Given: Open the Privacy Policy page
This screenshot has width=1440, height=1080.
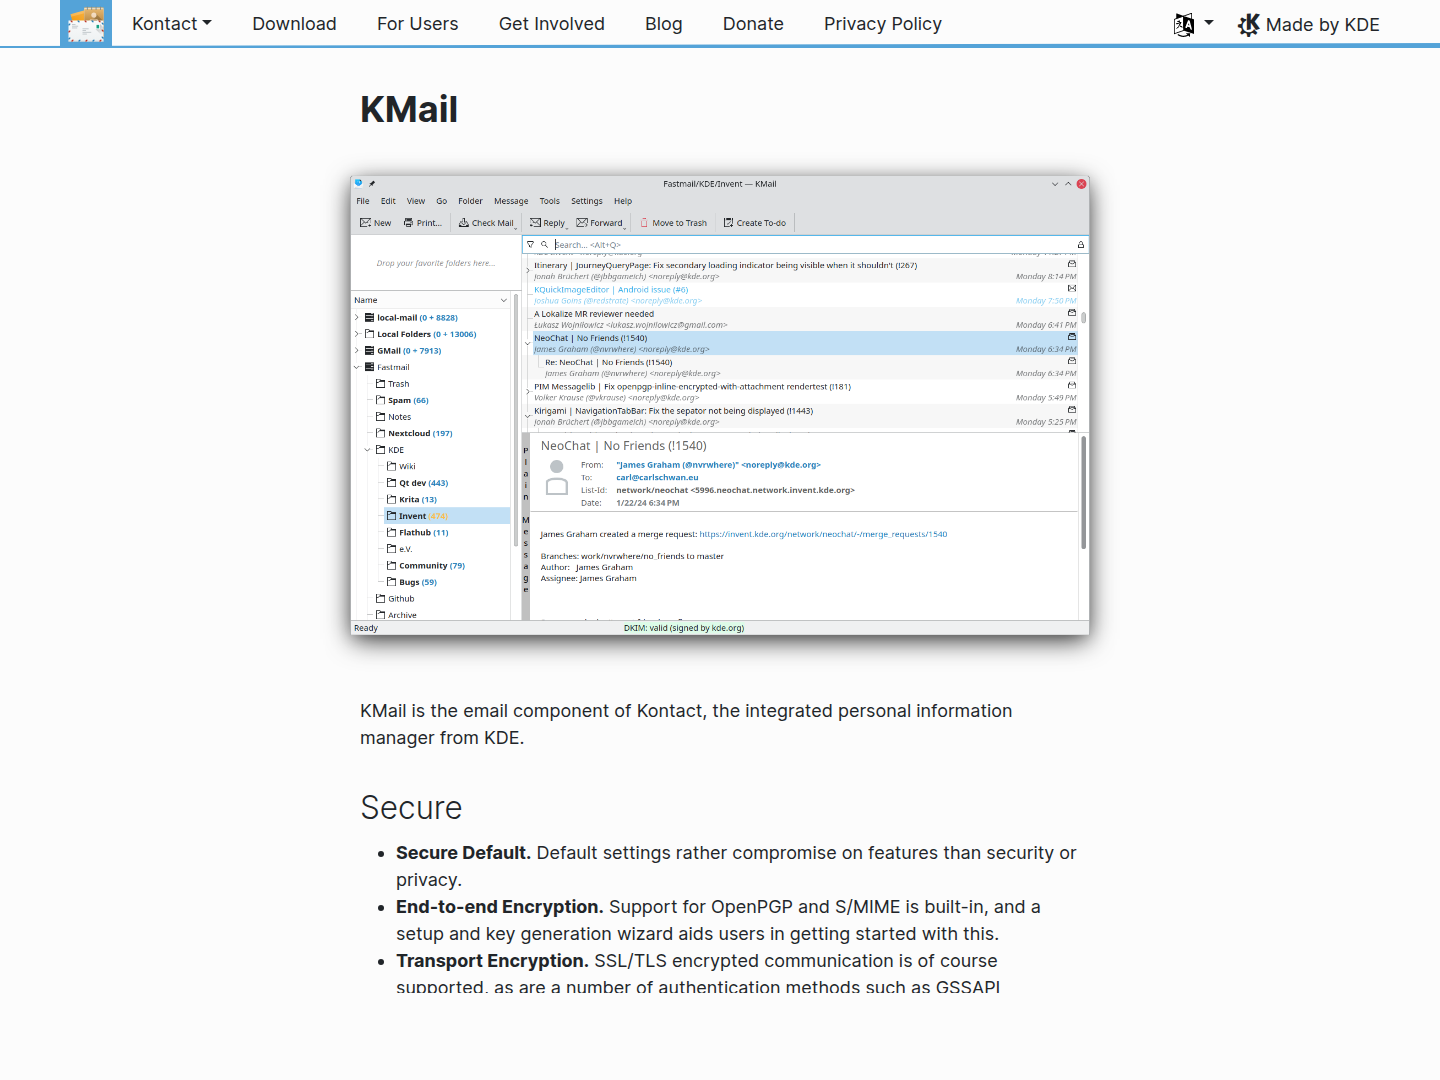Looking at the screenshot, I should 883,24.
